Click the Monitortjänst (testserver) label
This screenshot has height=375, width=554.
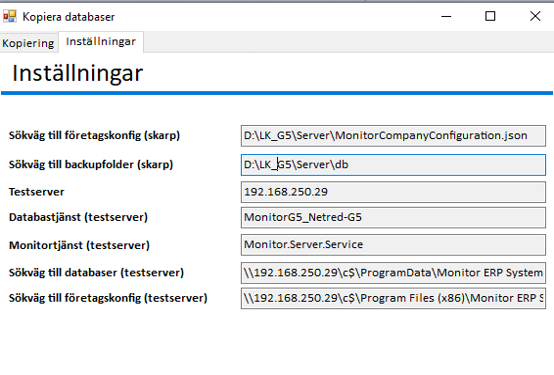point(79,245)
